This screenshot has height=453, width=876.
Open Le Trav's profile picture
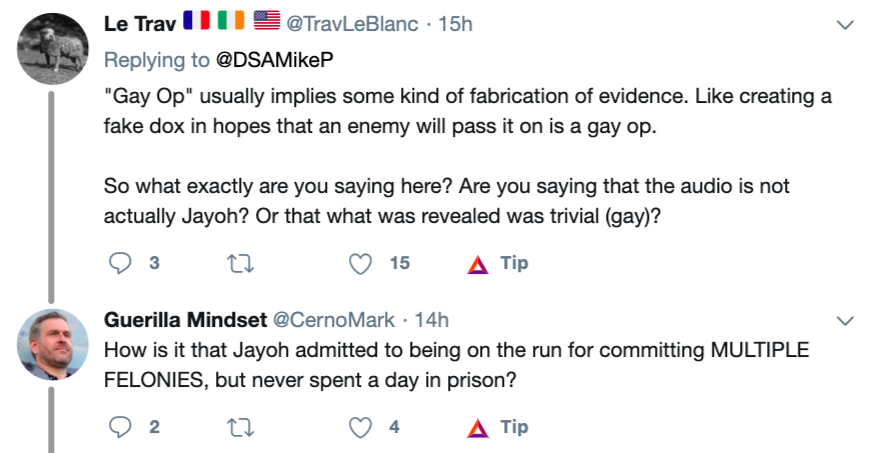pos(53,50)
